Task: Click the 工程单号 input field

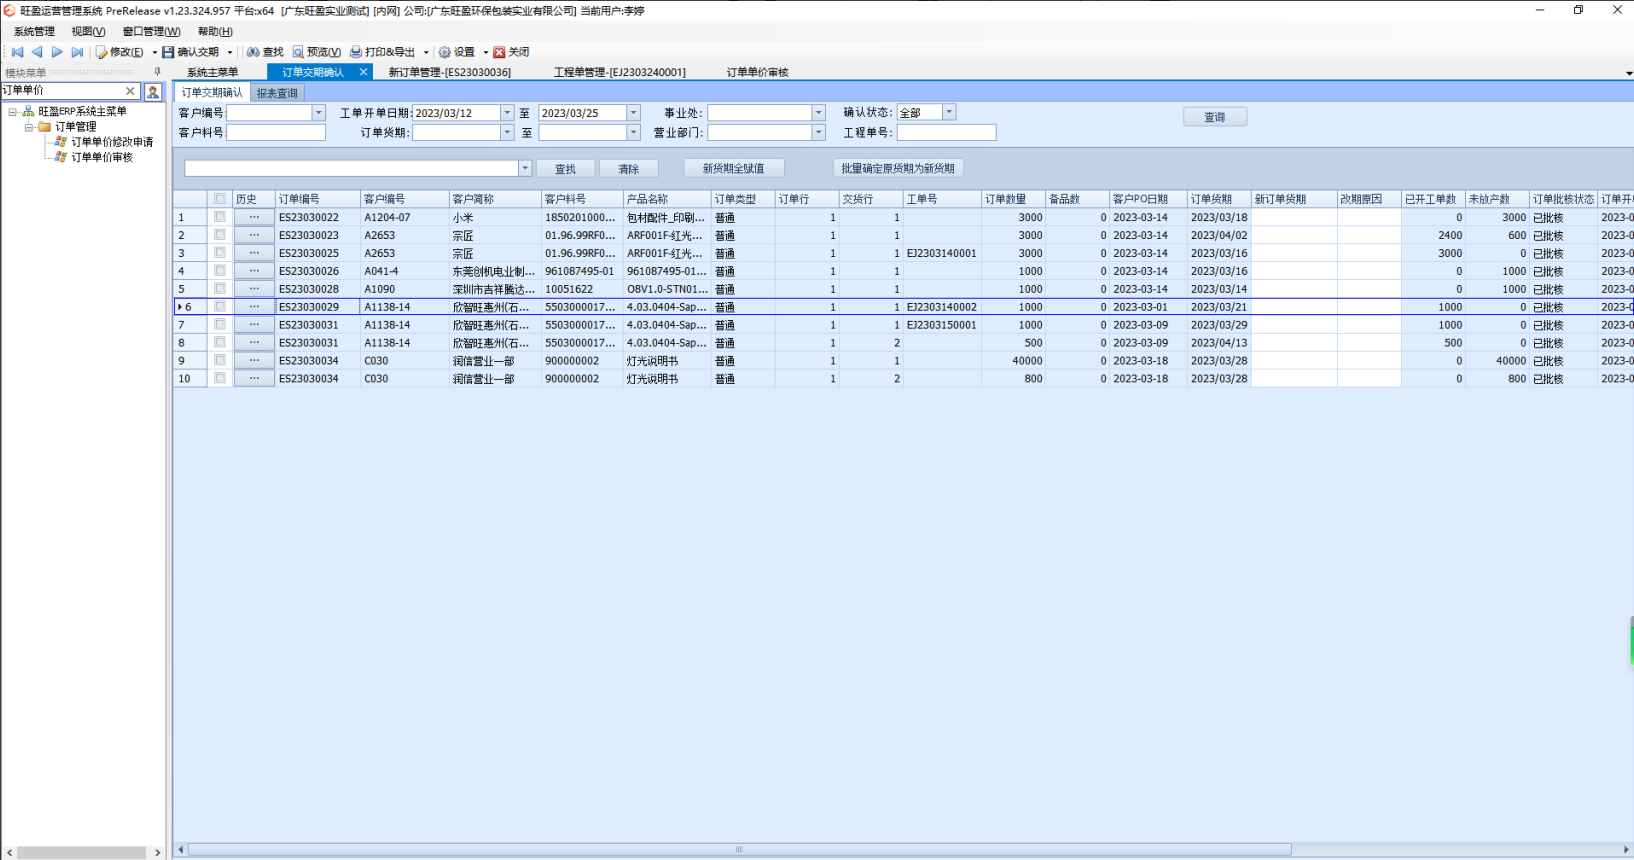Action: pyautogui.click(x=946, y=132)
